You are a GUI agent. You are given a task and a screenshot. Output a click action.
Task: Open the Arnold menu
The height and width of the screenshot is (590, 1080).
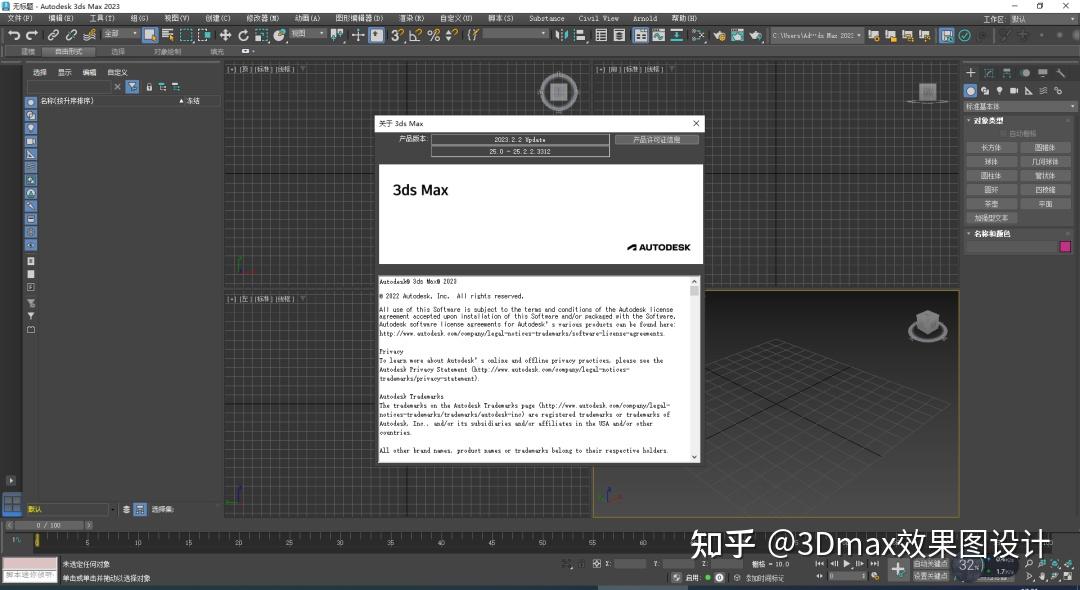(645, 17)
